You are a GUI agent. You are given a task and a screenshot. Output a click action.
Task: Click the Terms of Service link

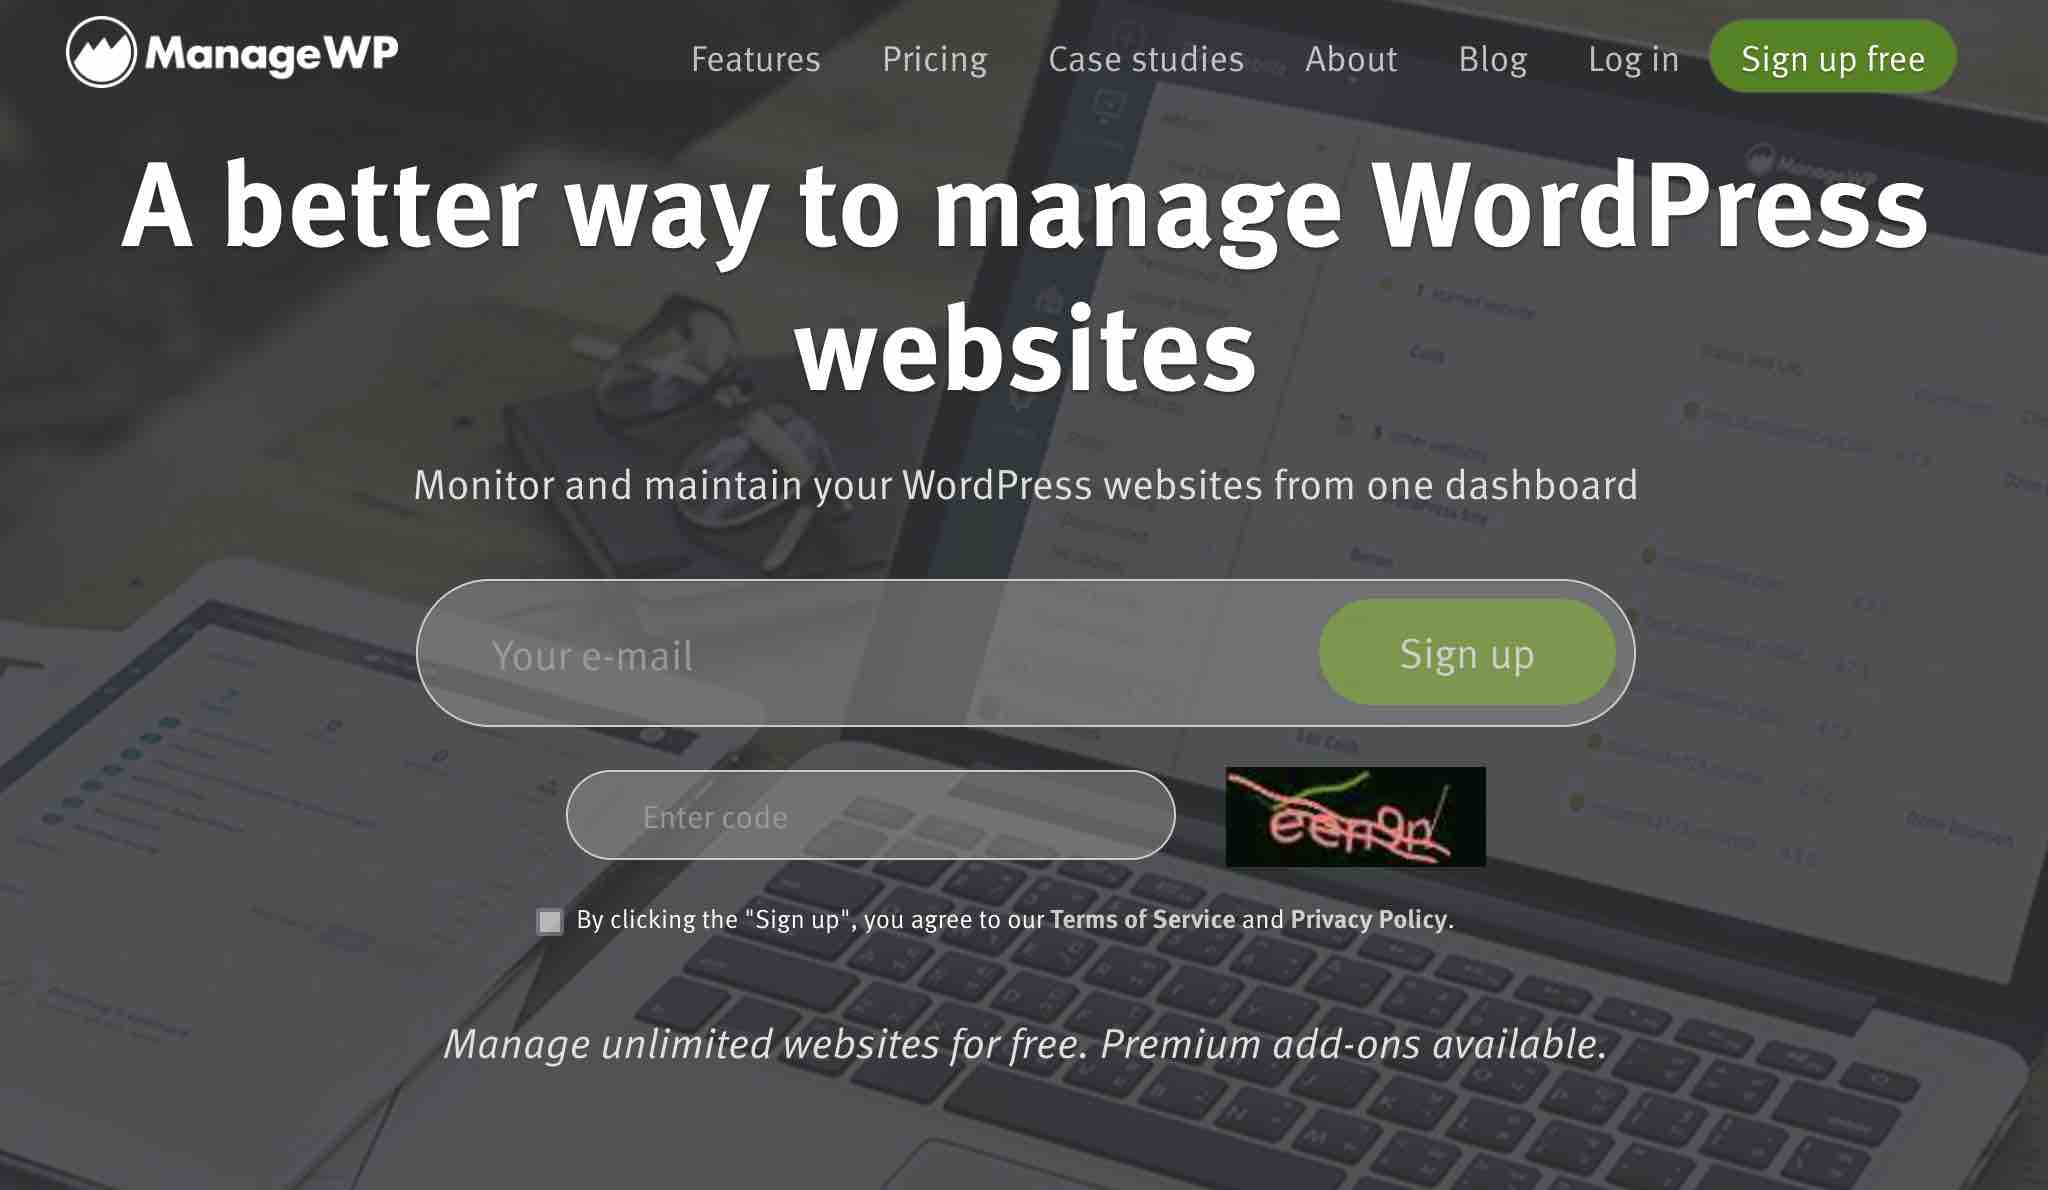pos(1143,919)
